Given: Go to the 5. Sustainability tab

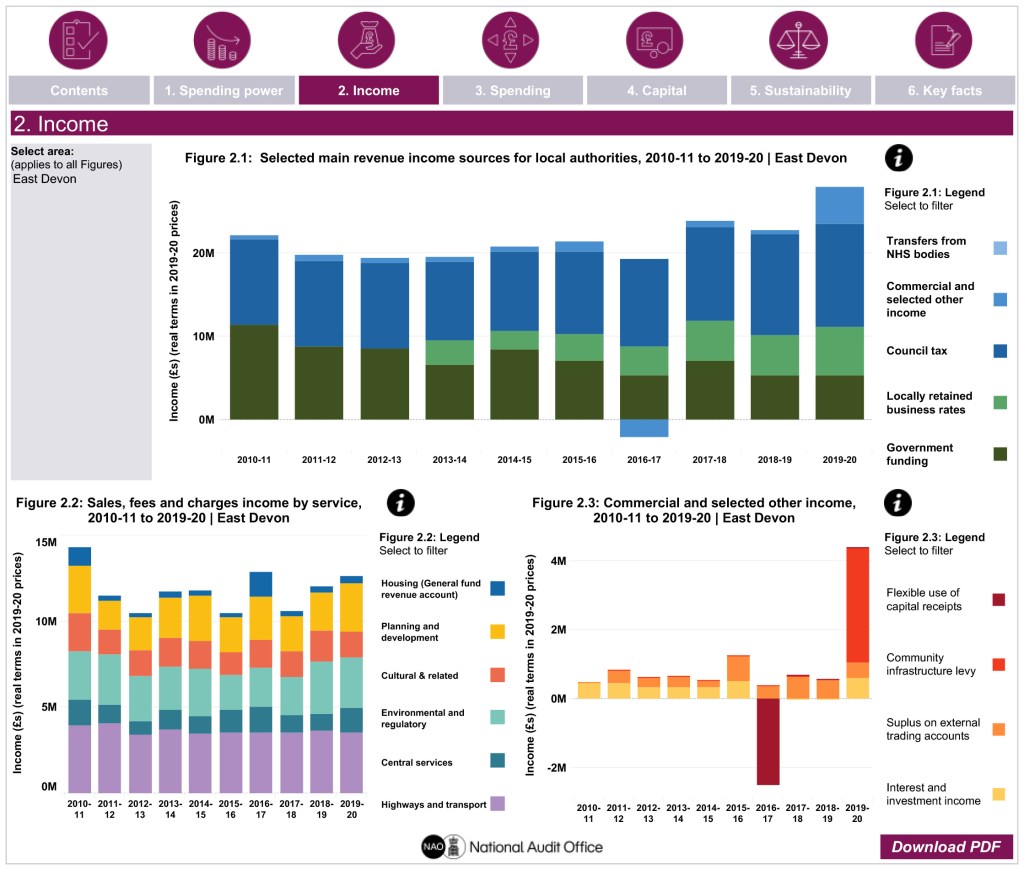Looking at the screenshot, I should (x=800, y=91).
